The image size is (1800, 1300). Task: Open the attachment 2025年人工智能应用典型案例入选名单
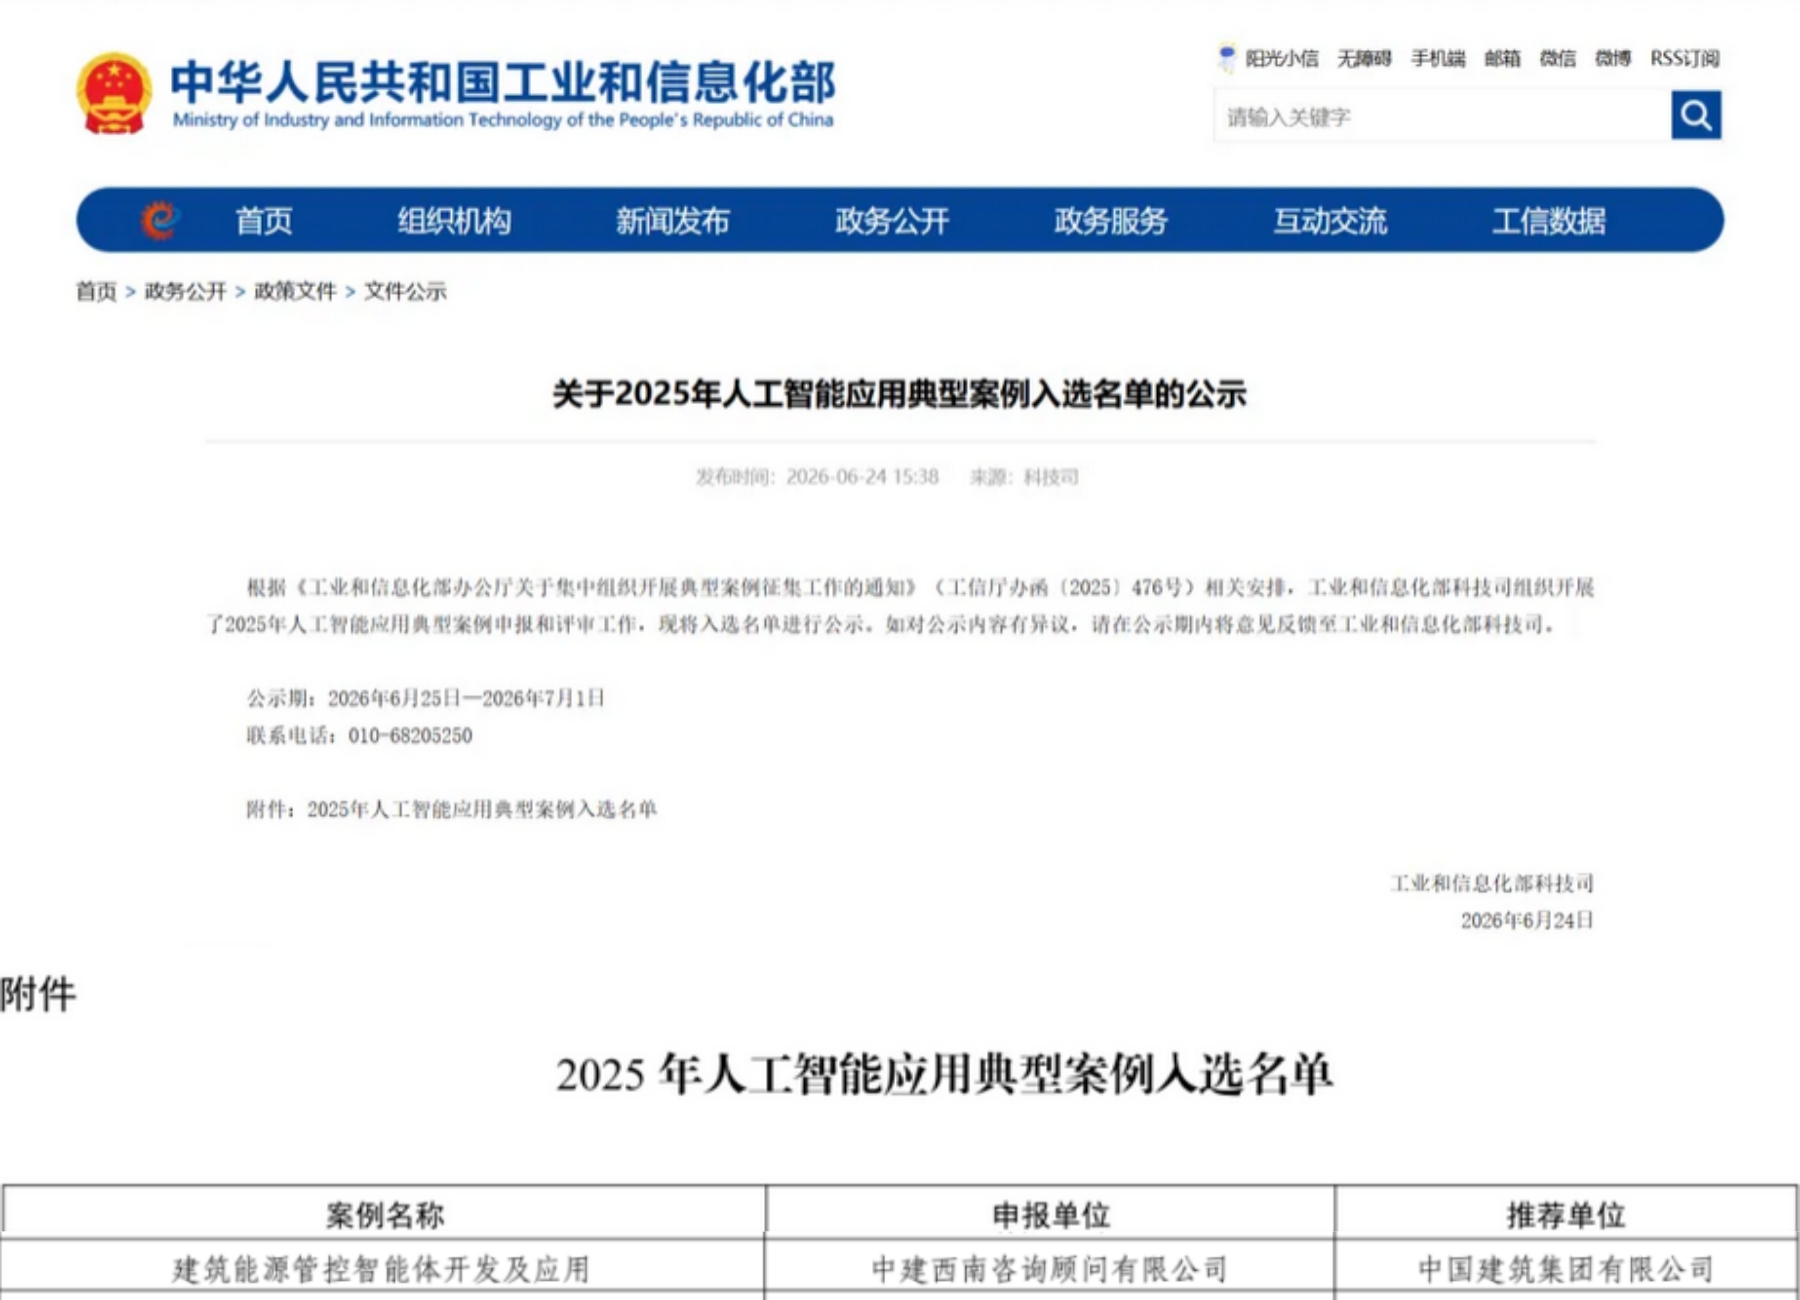point(482,809)
